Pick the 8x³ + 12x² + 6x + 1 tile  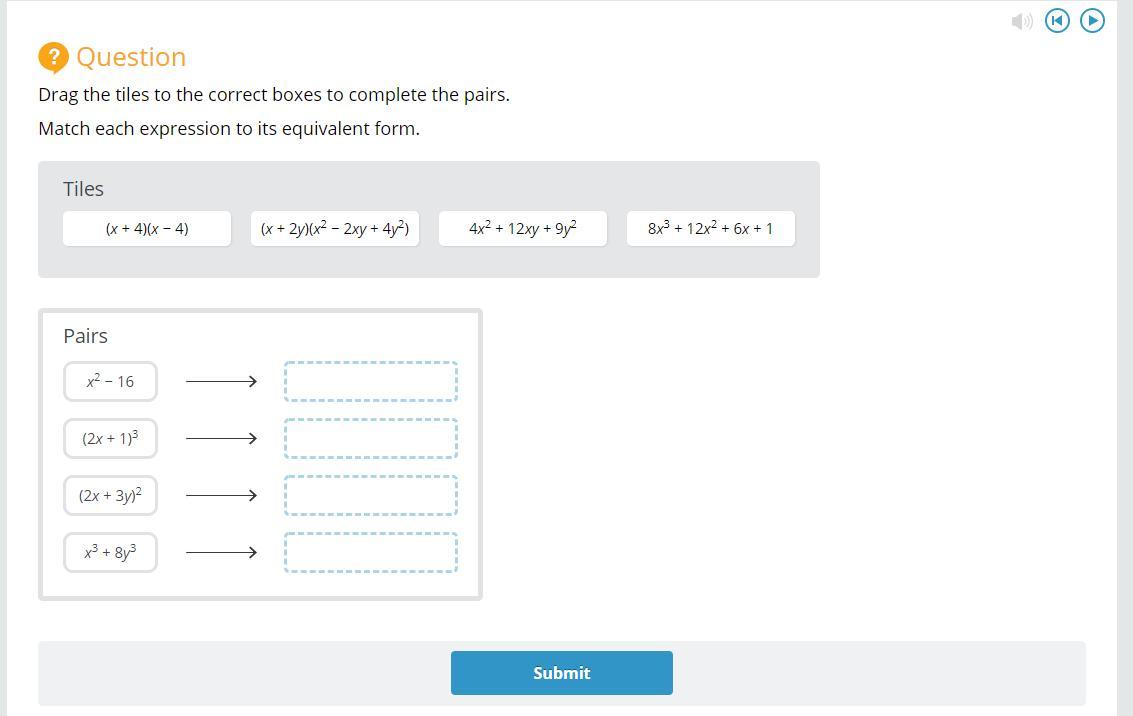tap(711, 229)
